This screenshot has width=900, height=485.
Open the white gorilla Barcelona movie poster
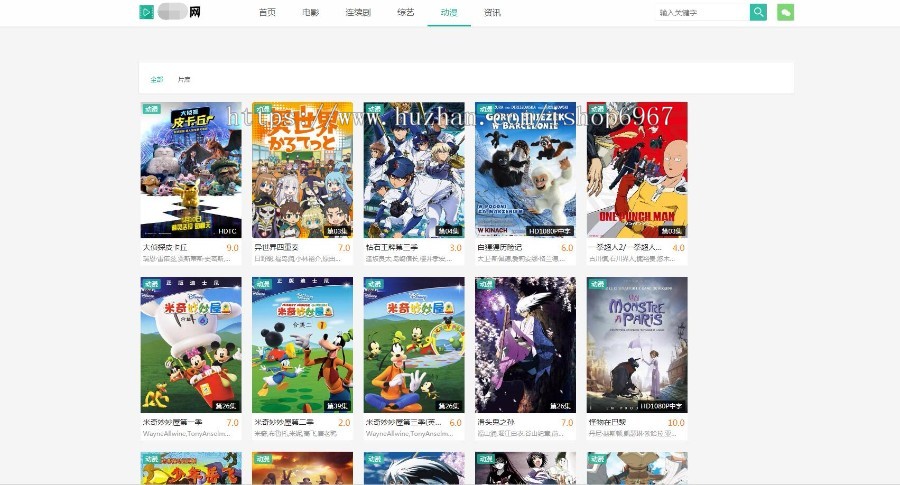[x=525, y=170]
